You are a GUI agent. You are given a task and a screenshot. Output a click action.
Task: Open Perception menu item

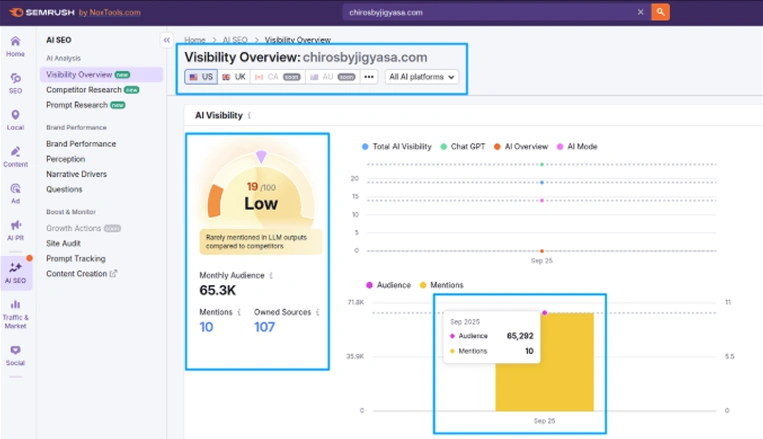point(66,159)
